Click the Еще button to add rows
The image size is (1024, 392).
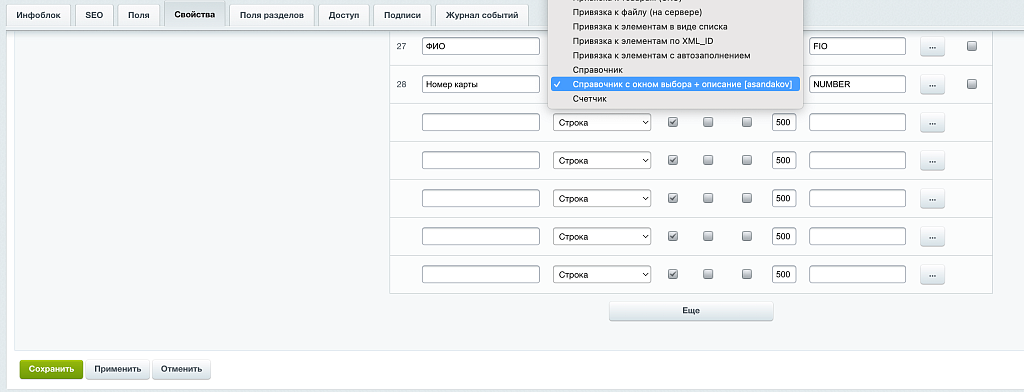(691, 311)
